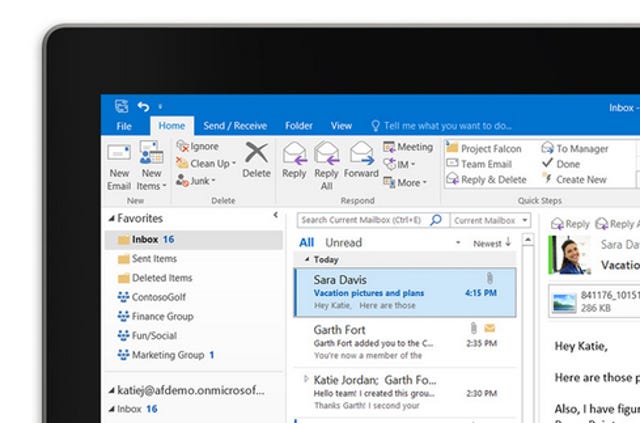Expand the Katie Jordan; Garth Fo... conversation

306,379
